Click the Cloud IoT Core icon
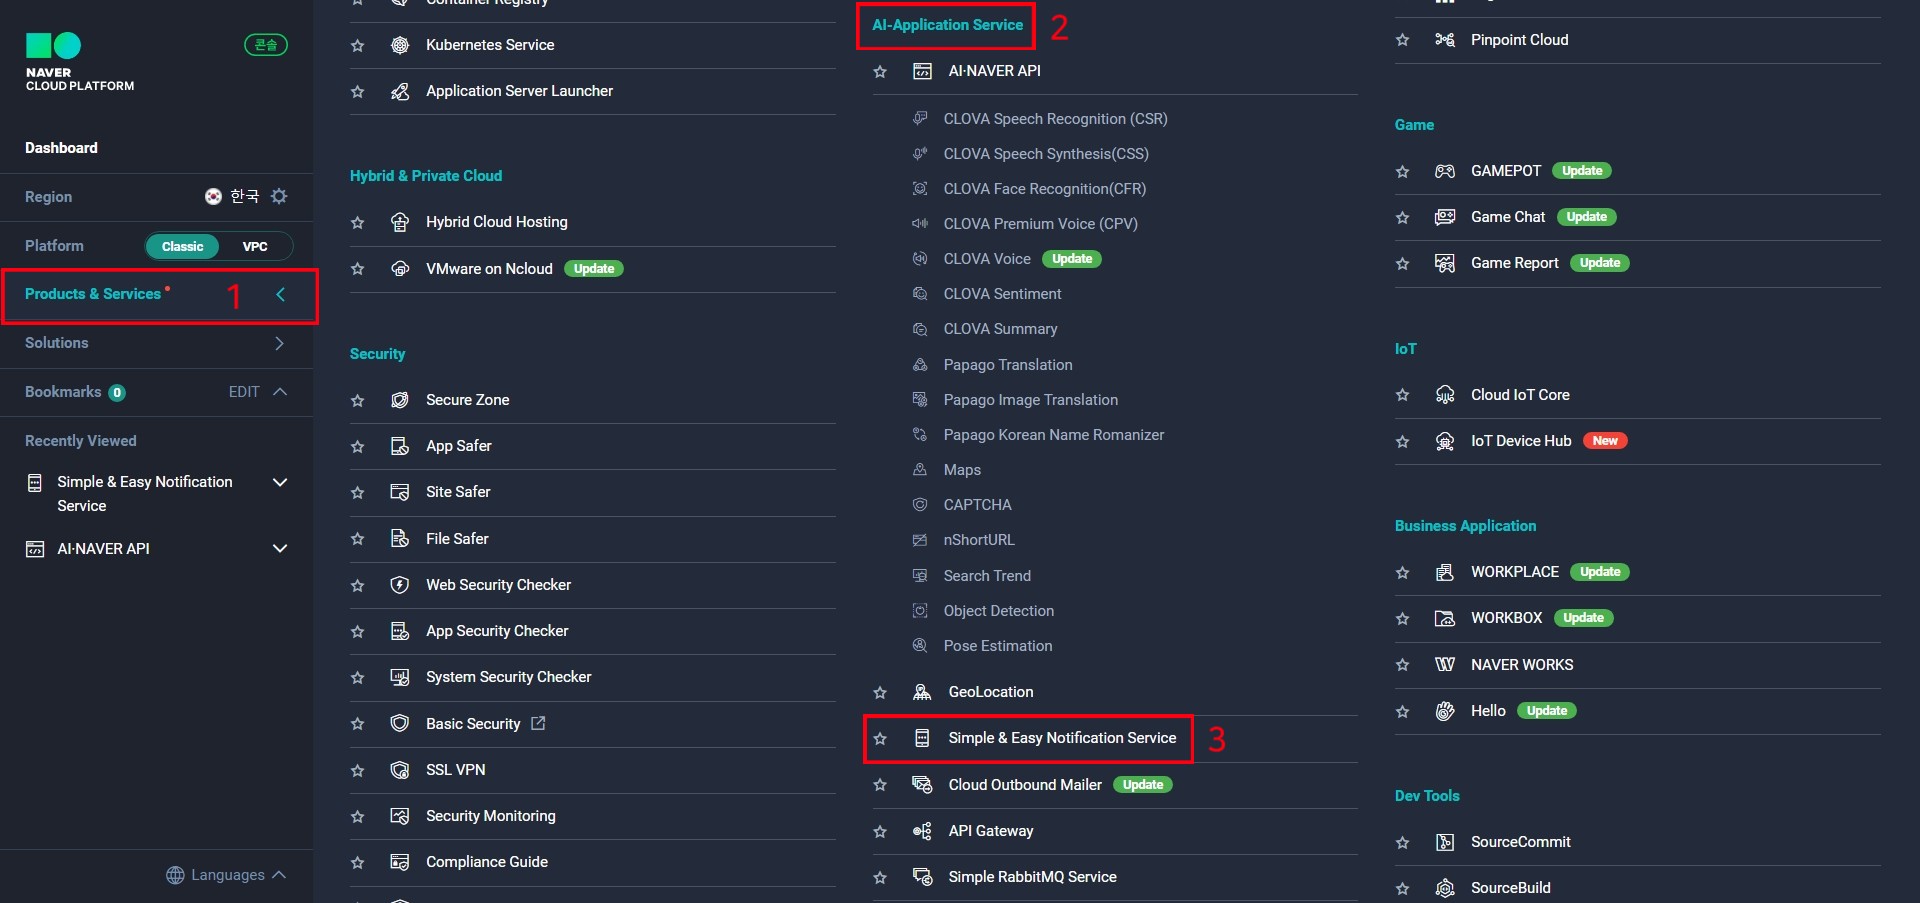 pos(1445,395)
